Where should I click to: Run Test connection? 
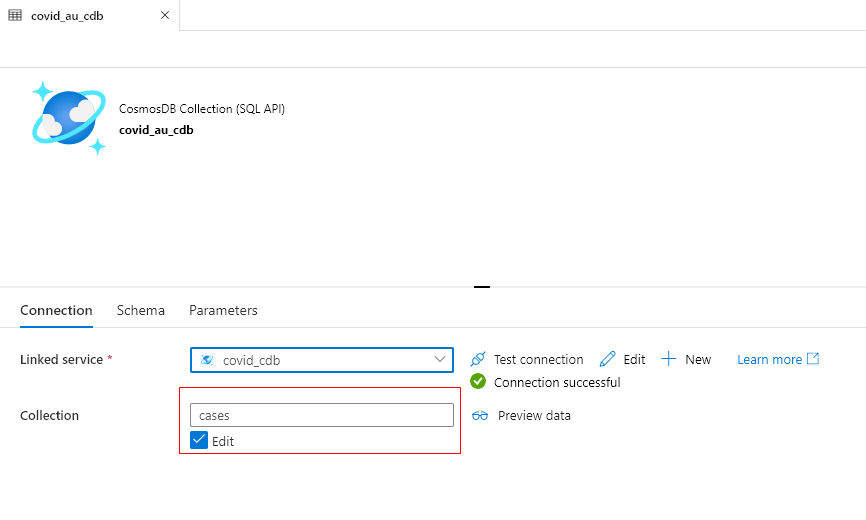coord(538,359)
